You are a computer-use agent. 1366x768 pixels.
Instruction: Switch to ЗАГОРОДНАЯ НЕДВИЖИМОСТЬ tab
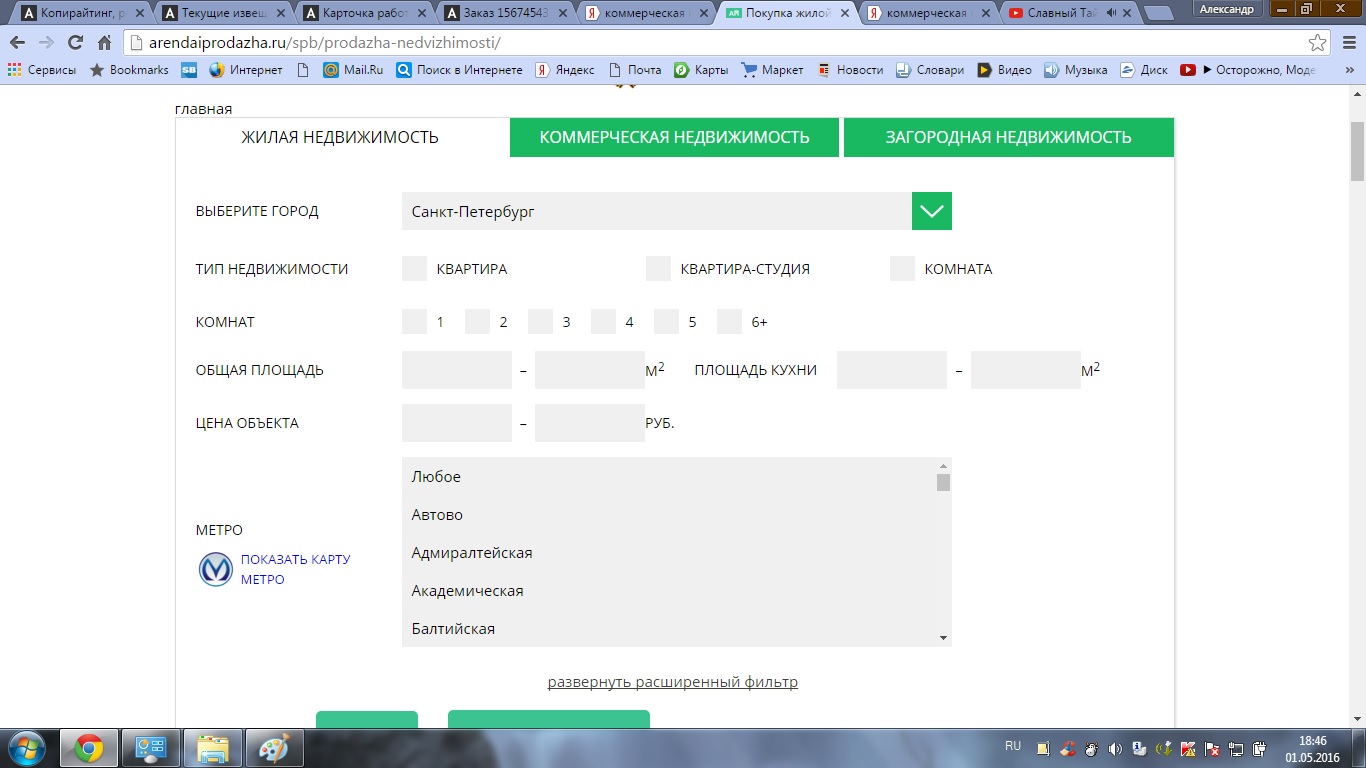tap(1009, 137)
